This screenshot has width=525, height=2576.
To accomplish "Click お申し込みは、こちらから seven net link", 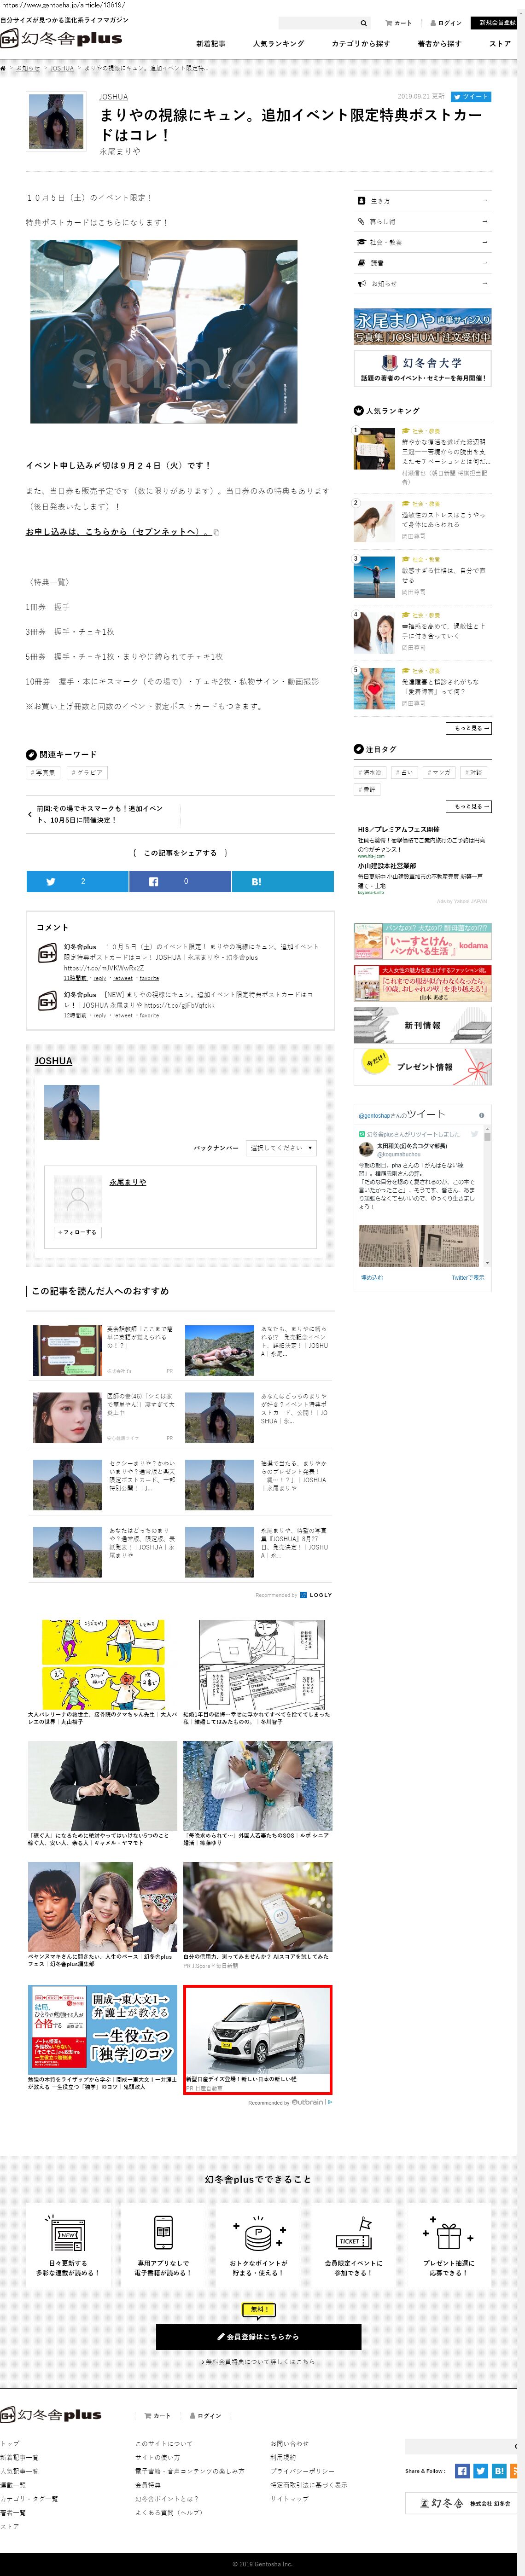I will click(118, 532).
